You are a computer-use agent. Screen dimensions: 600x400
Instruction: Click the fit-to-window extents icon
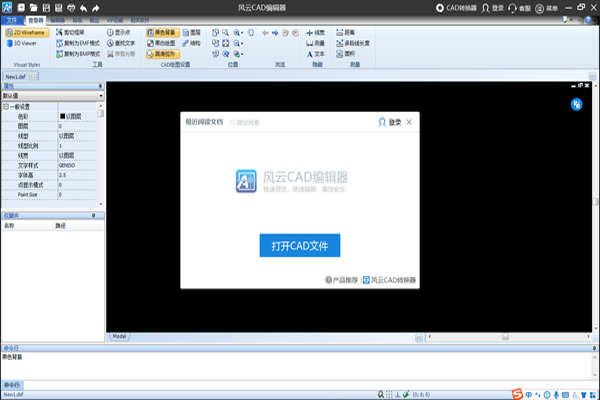tap(226, 43)
